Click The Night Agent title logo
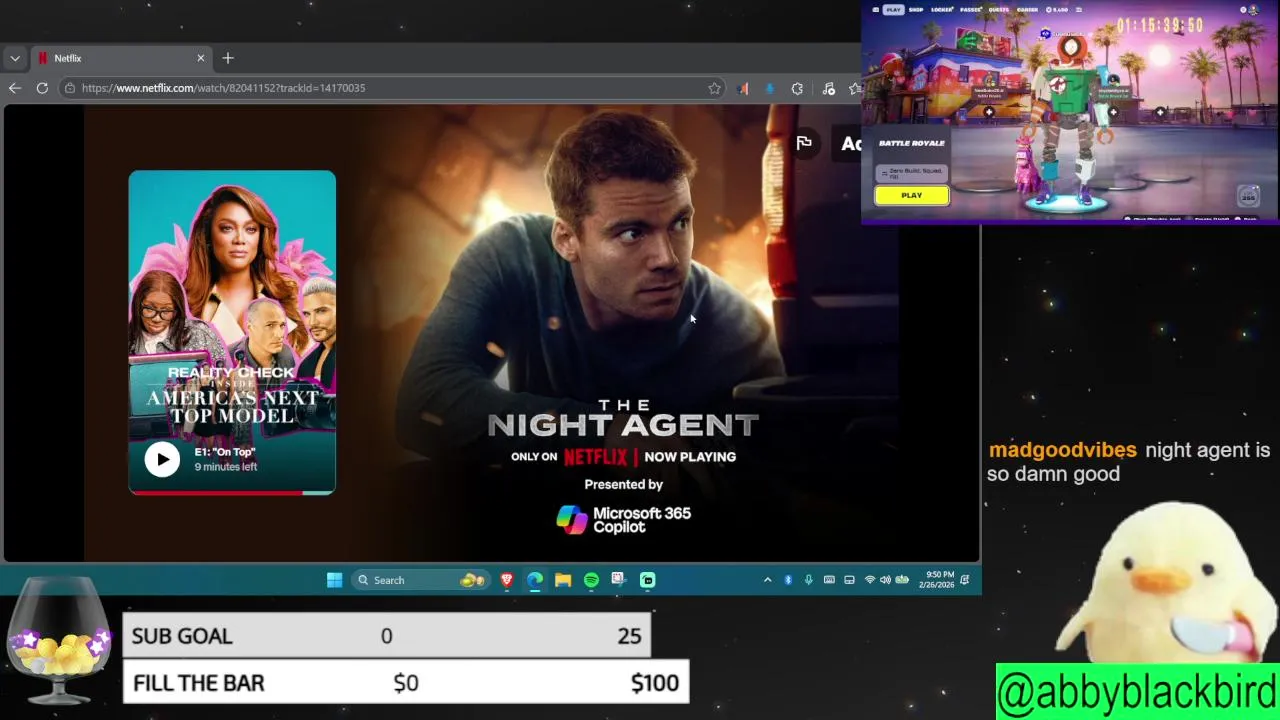This screenshot has height=720, width=1280. 623,419
